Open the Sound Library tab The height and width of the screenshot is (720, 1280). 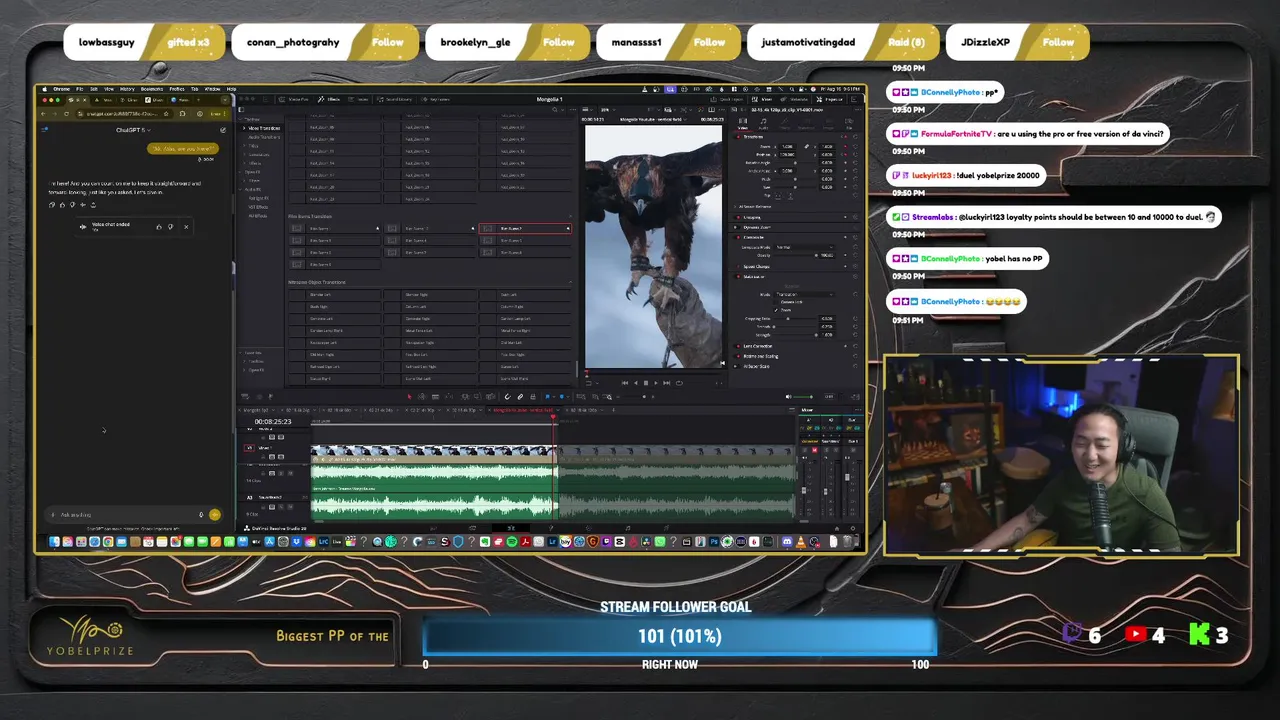tap(396, 99)
